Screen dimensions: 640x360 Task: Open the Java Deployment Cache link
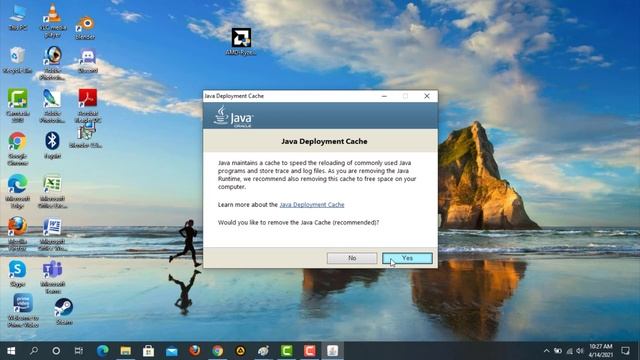pyautogui.click(x=312, y=204)
